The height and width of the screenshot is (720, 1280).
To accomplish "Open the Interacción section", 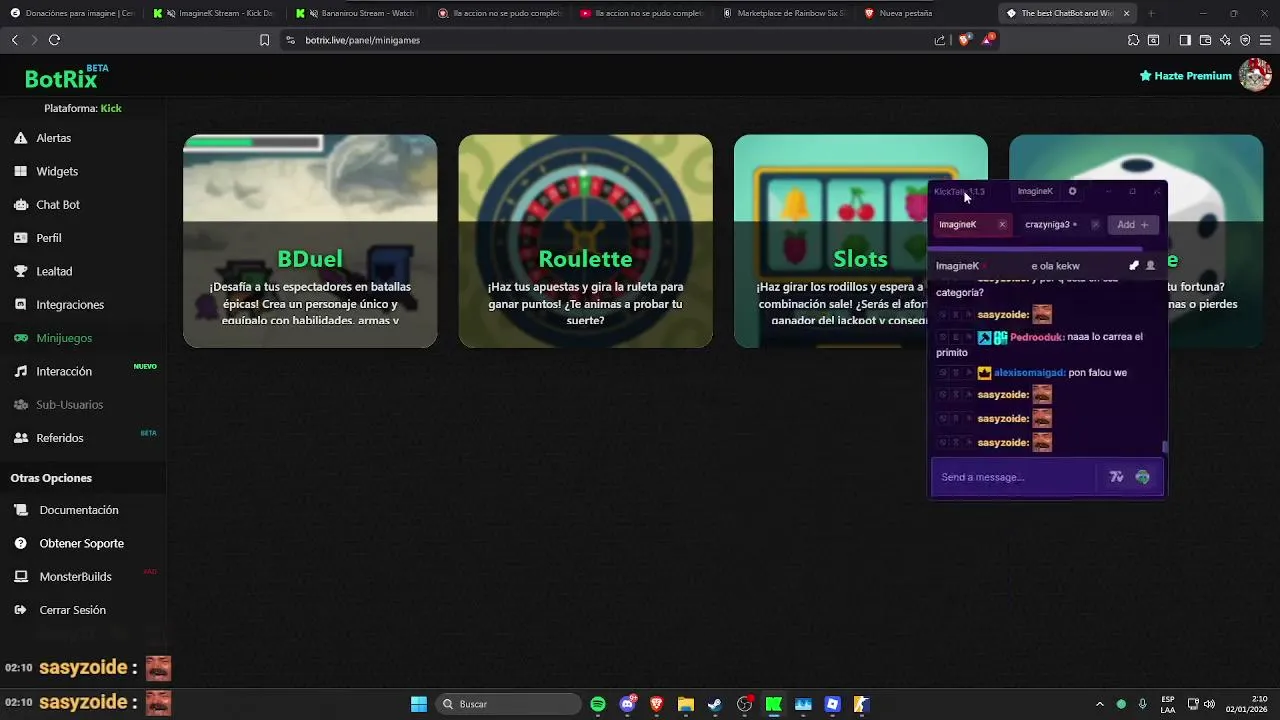I will coord(64,371).
